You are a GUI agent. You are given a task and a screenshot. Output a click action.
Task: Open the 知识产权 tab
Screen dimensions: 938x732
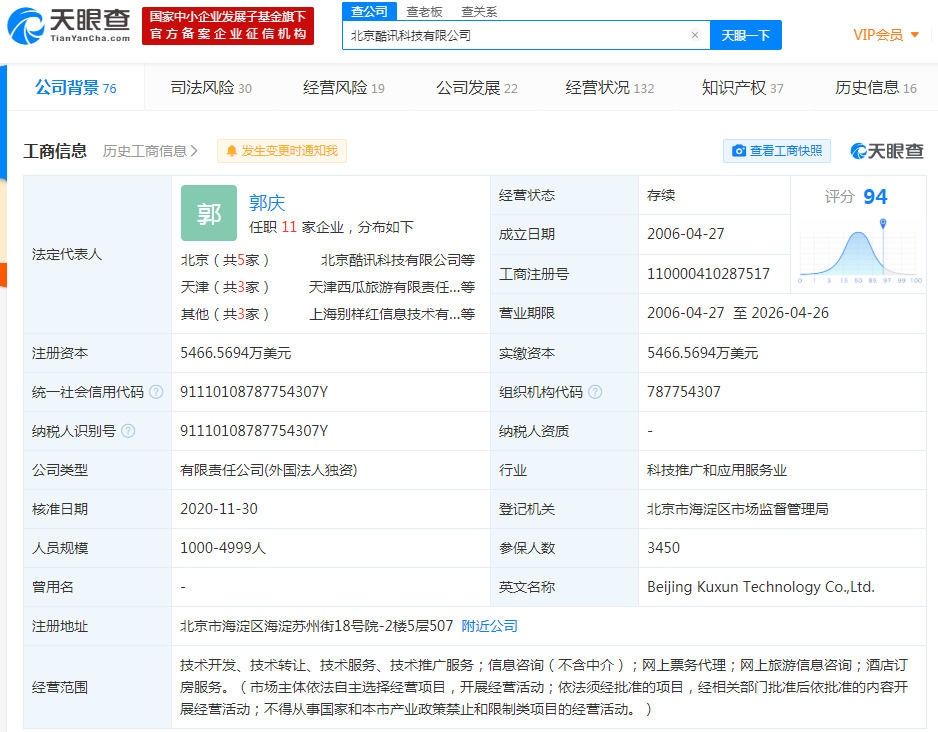click(742, 88)
